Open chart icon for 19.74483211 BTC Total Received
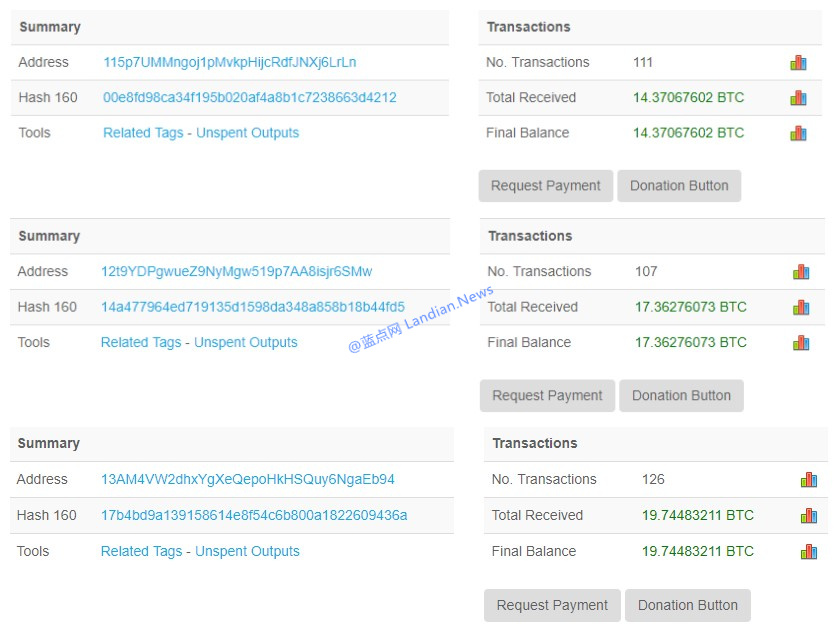The width and height of the screenshot is (838, 636). (809, 516)
